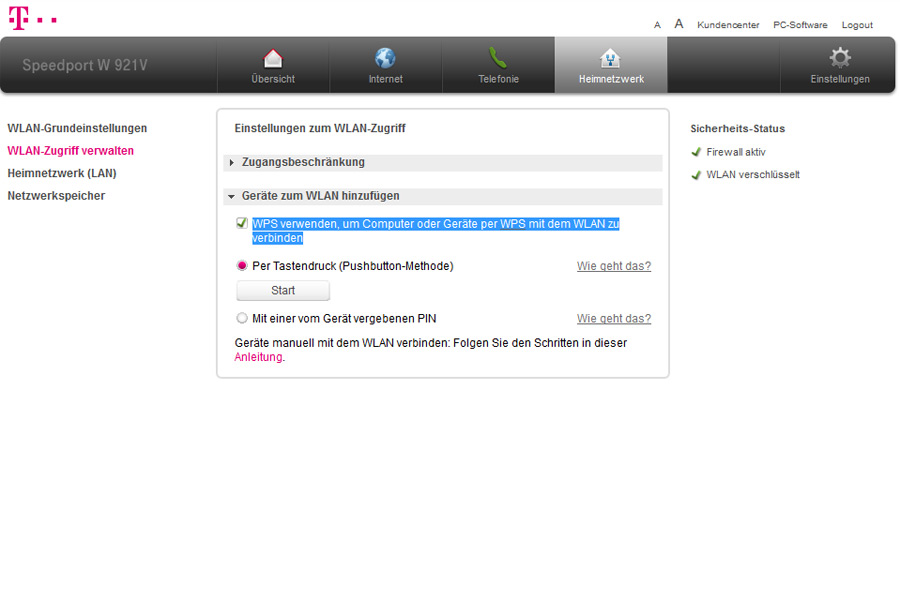Open Heimnetzwerk (LAN) in the sidebar
Viewport: 900px width, 600px height.
coord(62,173)
